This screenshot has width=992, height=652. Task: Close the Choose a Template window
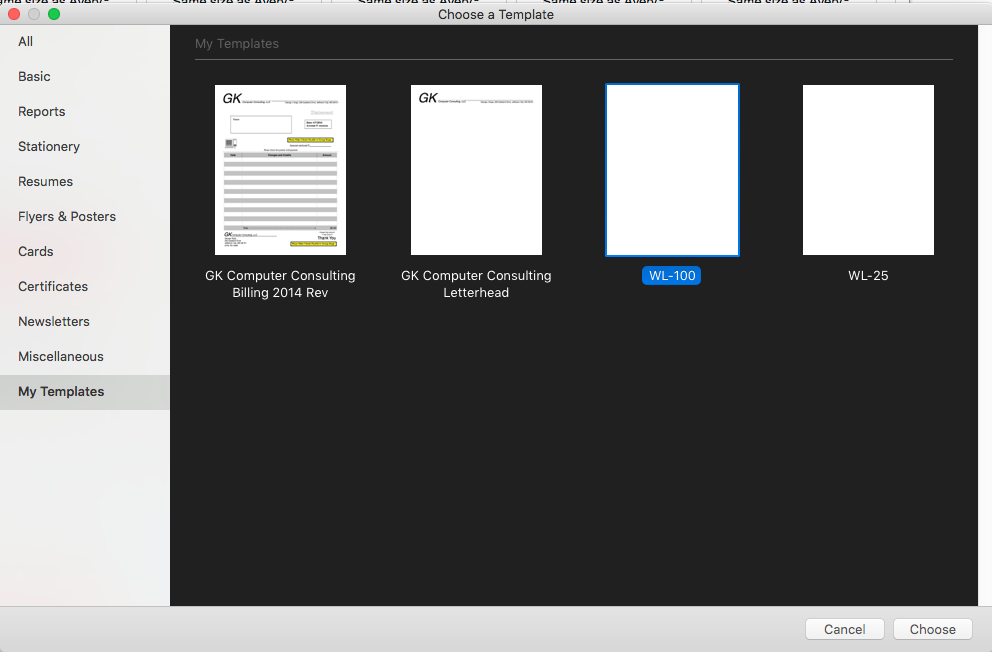(x=14, y=14)
